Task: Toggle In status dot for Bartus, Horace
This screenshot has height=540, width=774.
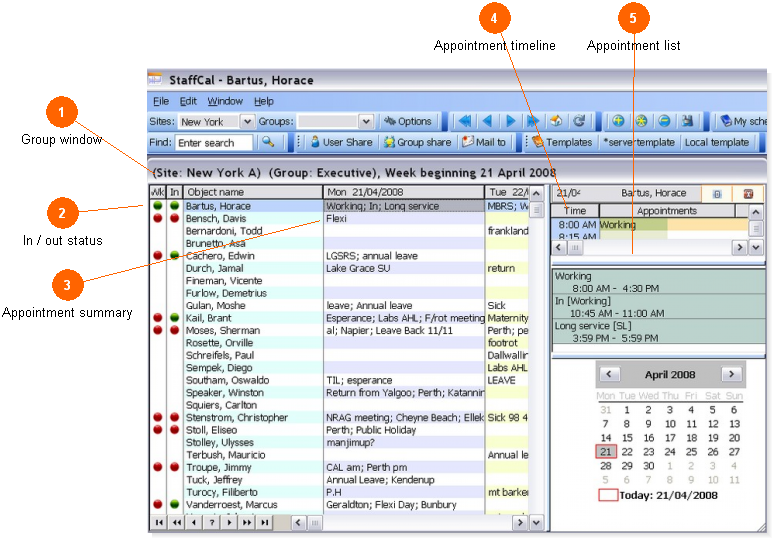Action: coord(174,205)
